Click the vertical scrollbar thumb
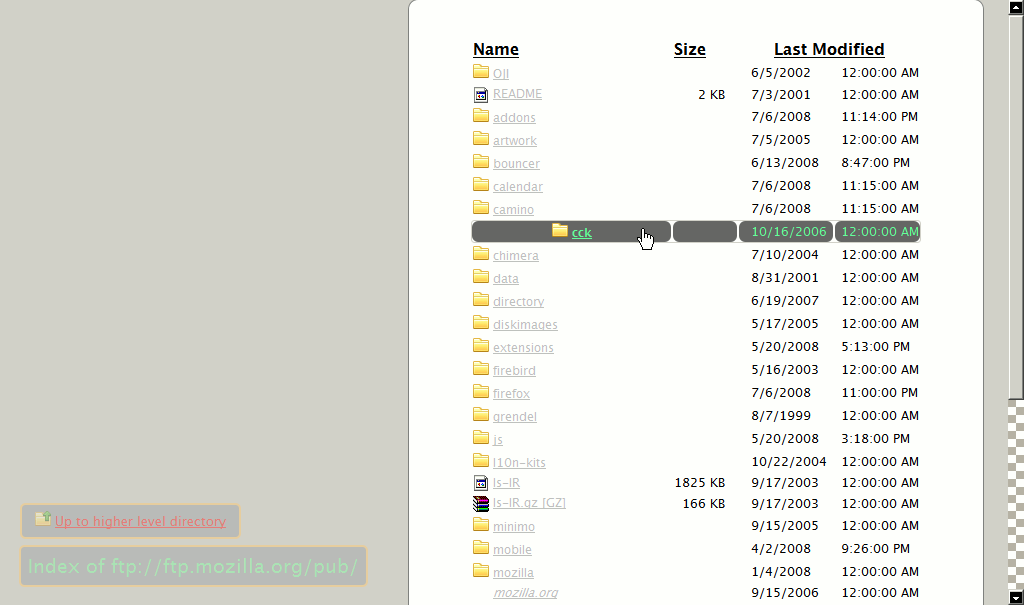This screenshot has width=1024, height=605. pyautogui.click(x=1016, y=207)
